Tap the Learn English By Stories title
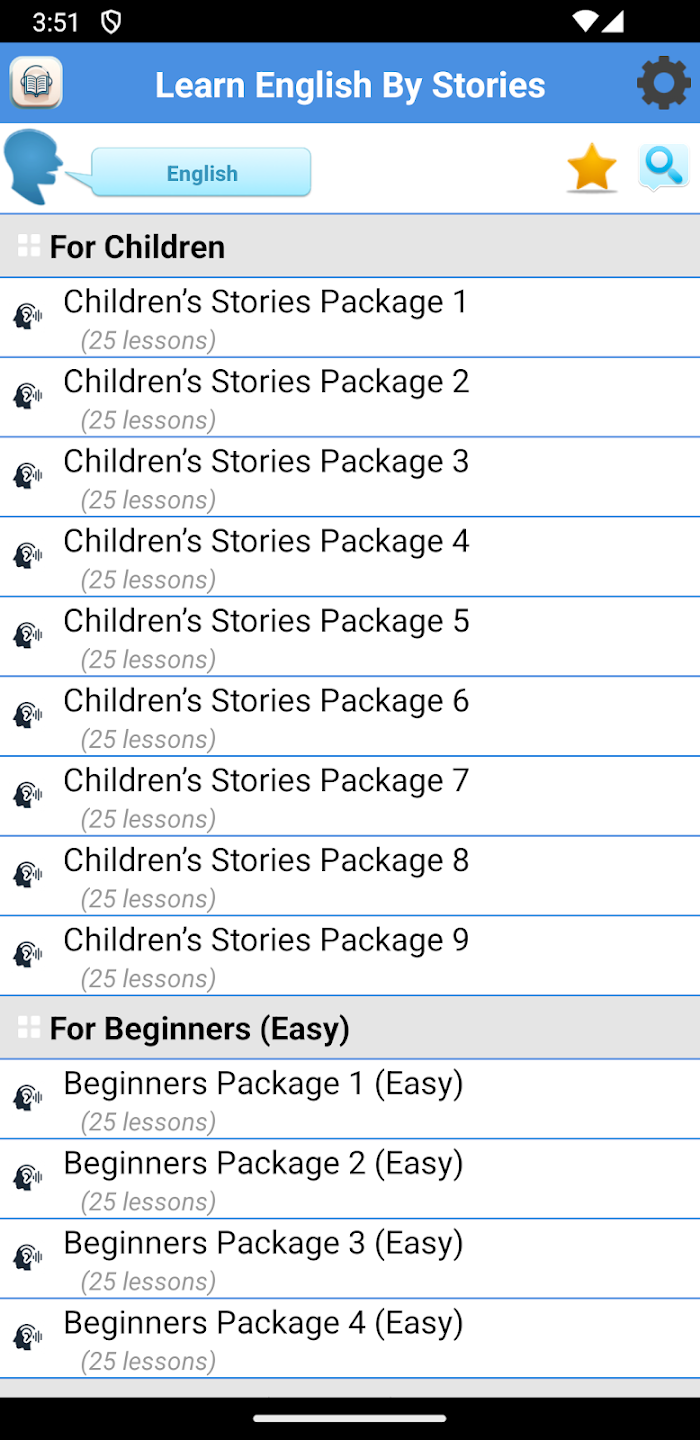700x1440 pixels. [350, 85]
